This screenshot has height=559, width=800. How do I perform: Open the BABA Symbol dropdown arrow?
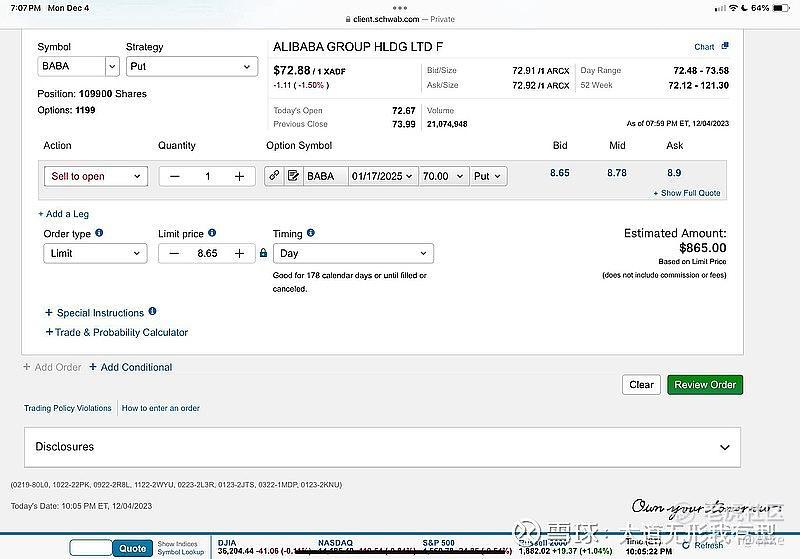[x=112, y=66]
